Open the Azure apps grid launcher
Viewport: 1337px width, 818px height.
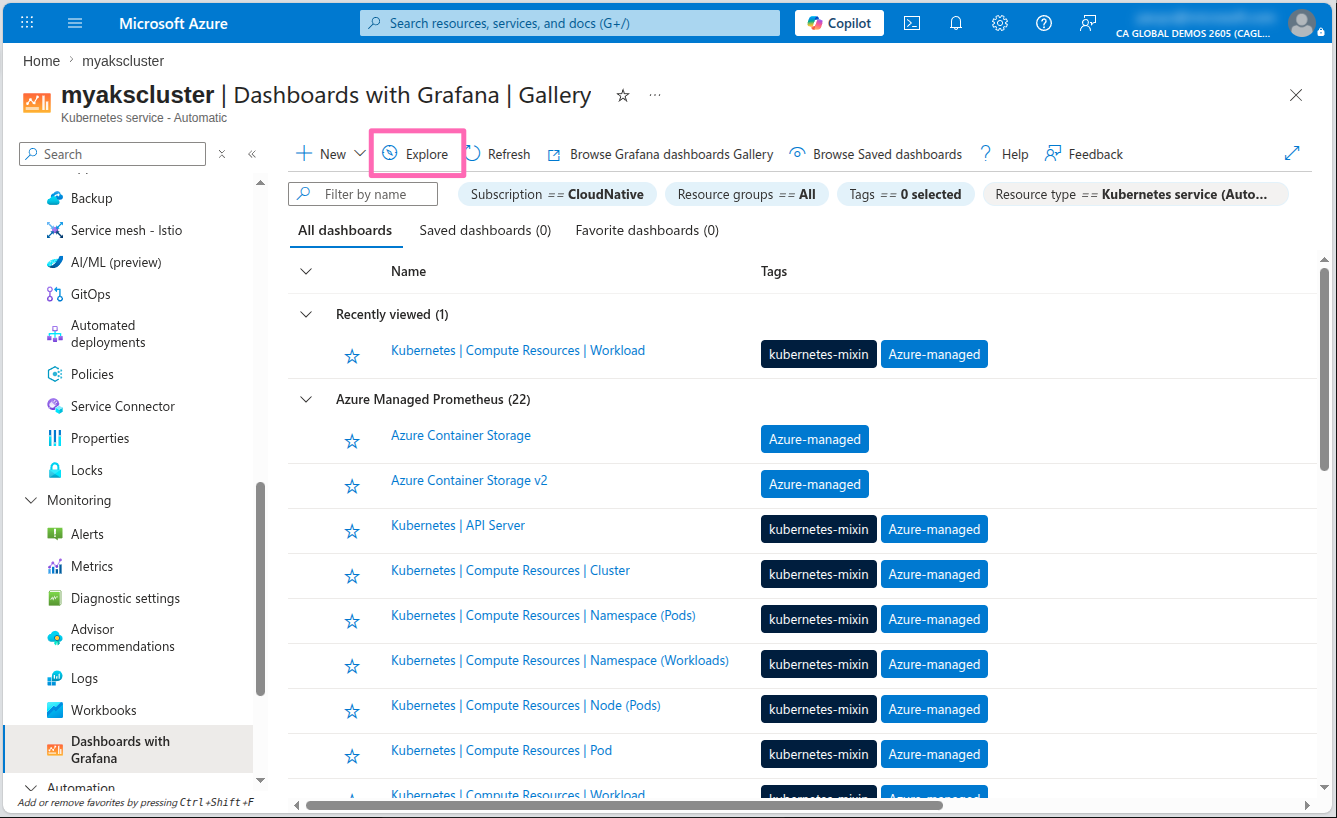27,23
